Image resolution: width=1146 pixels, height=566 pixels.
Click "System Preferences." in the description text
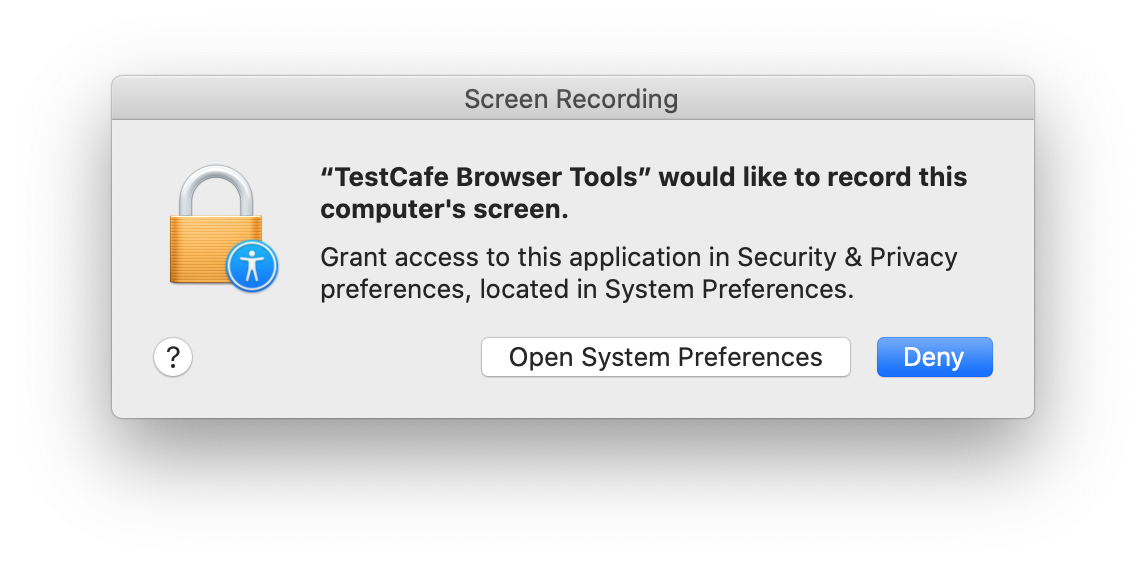pos(729,290)
